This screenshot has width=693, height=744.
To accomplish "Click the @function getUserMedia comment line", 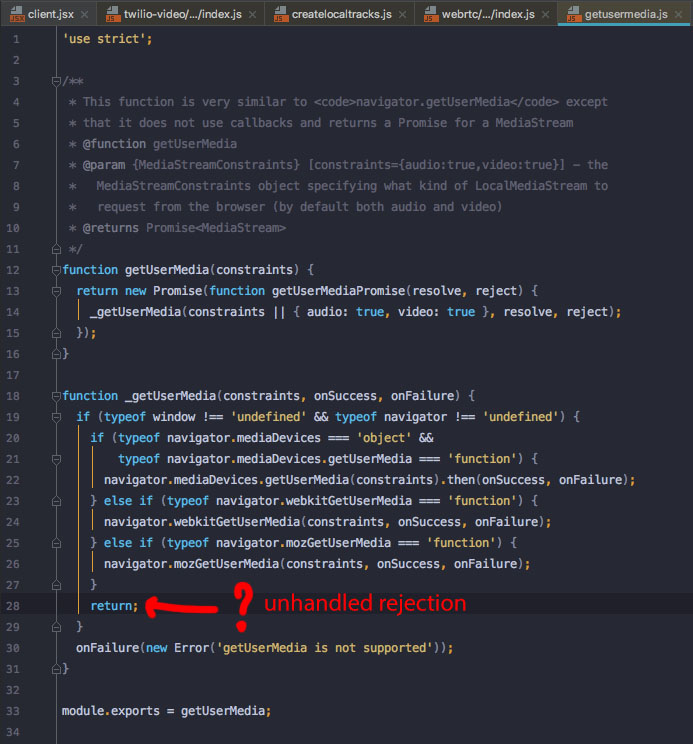I will click(159, 144).
